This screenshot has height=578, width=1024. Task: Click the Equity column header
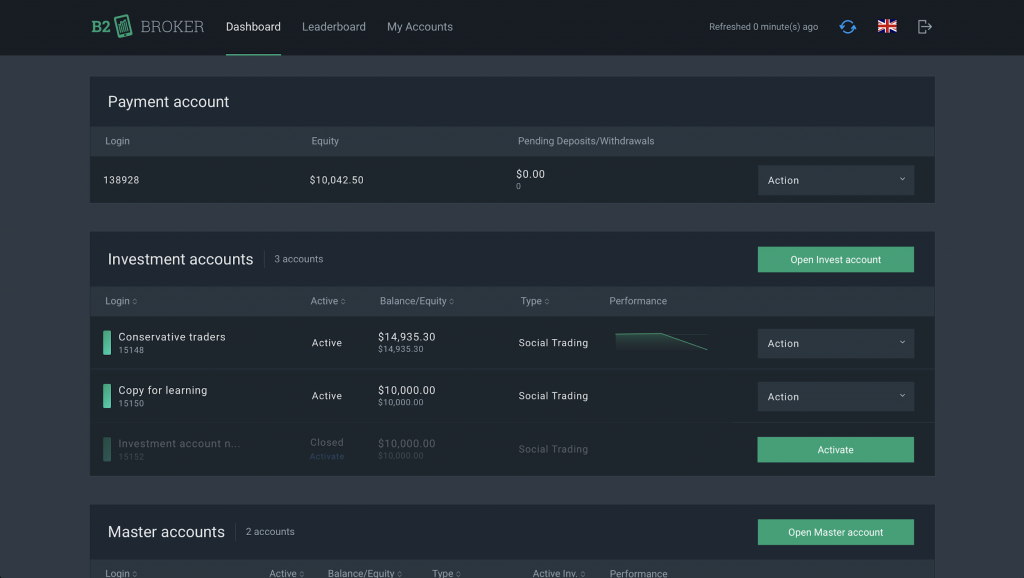coord(325,141)
